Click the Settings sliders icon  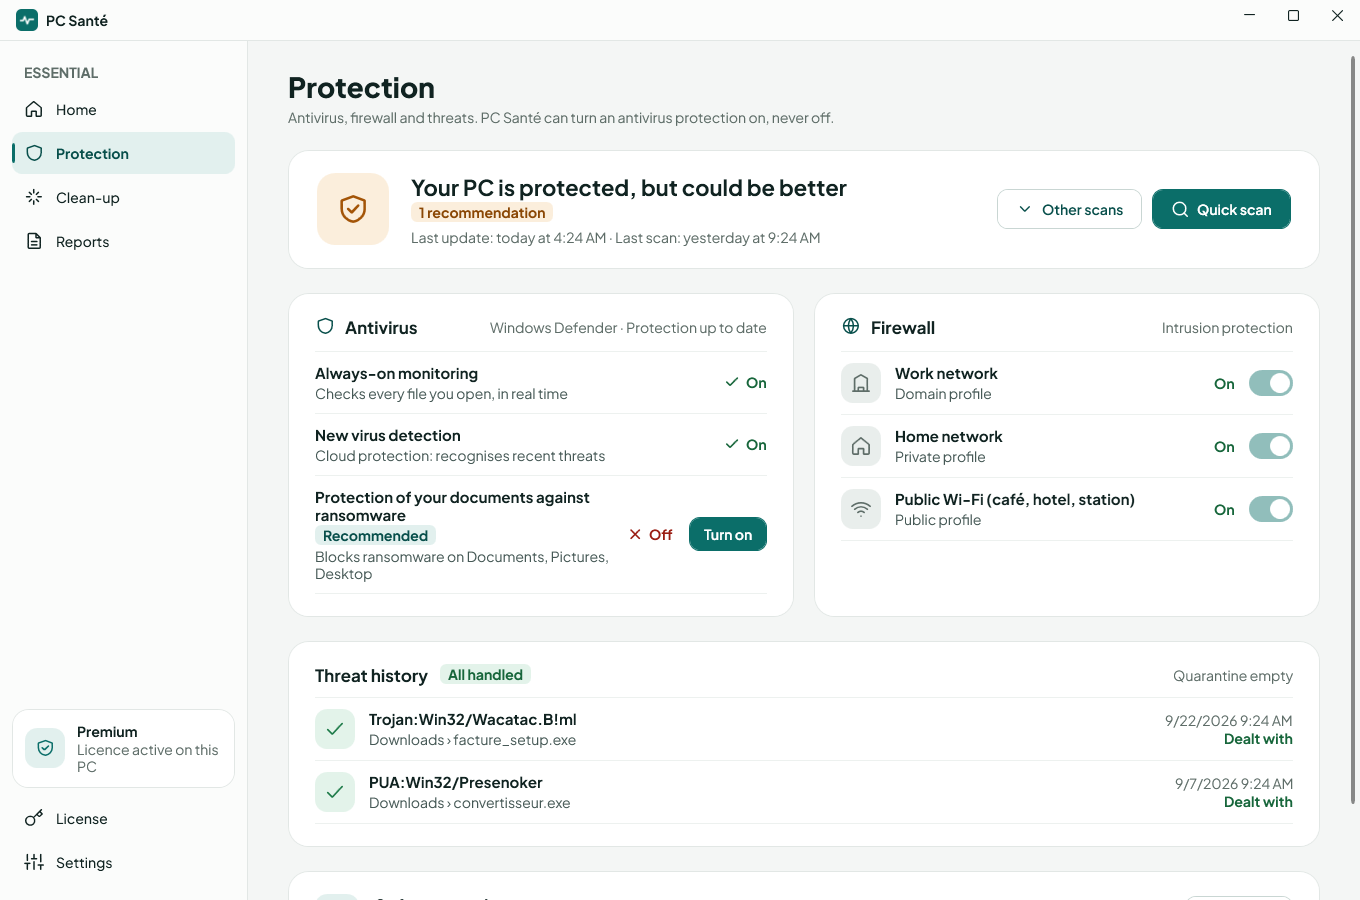pyautogui.click(x=34, y=862)
